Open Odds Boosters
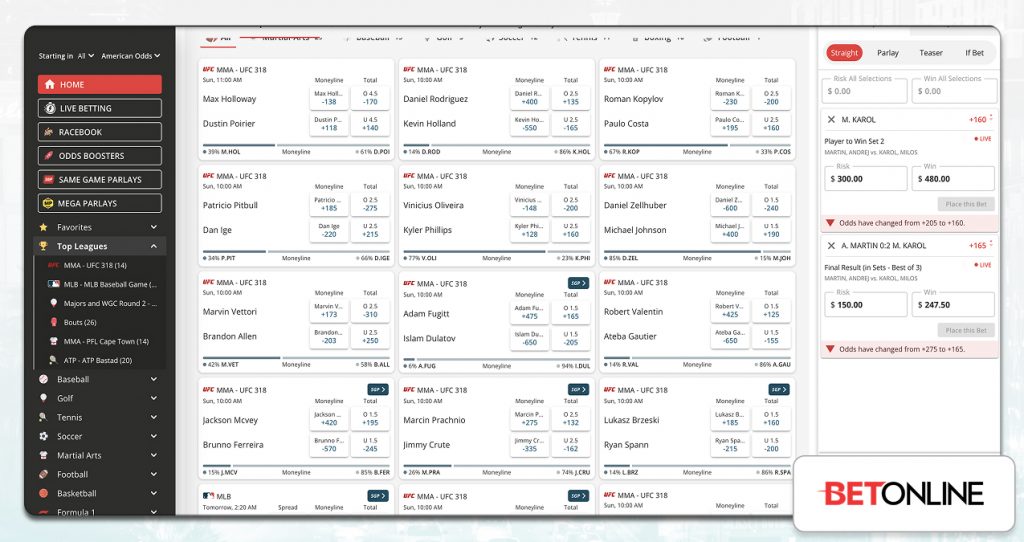1024x542 pixels. click(99, 155)
